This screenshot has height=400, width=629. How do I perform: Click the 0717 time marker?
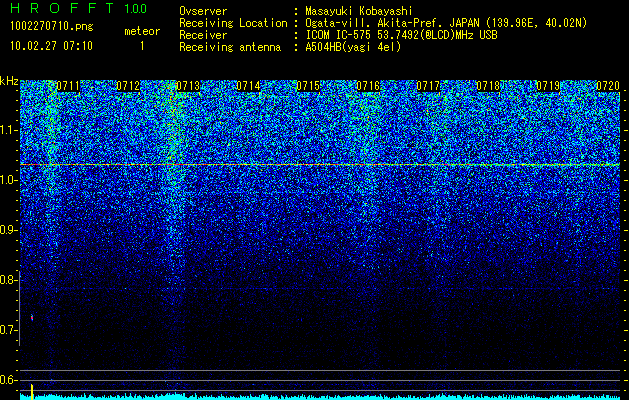click(x=428, y=86)
